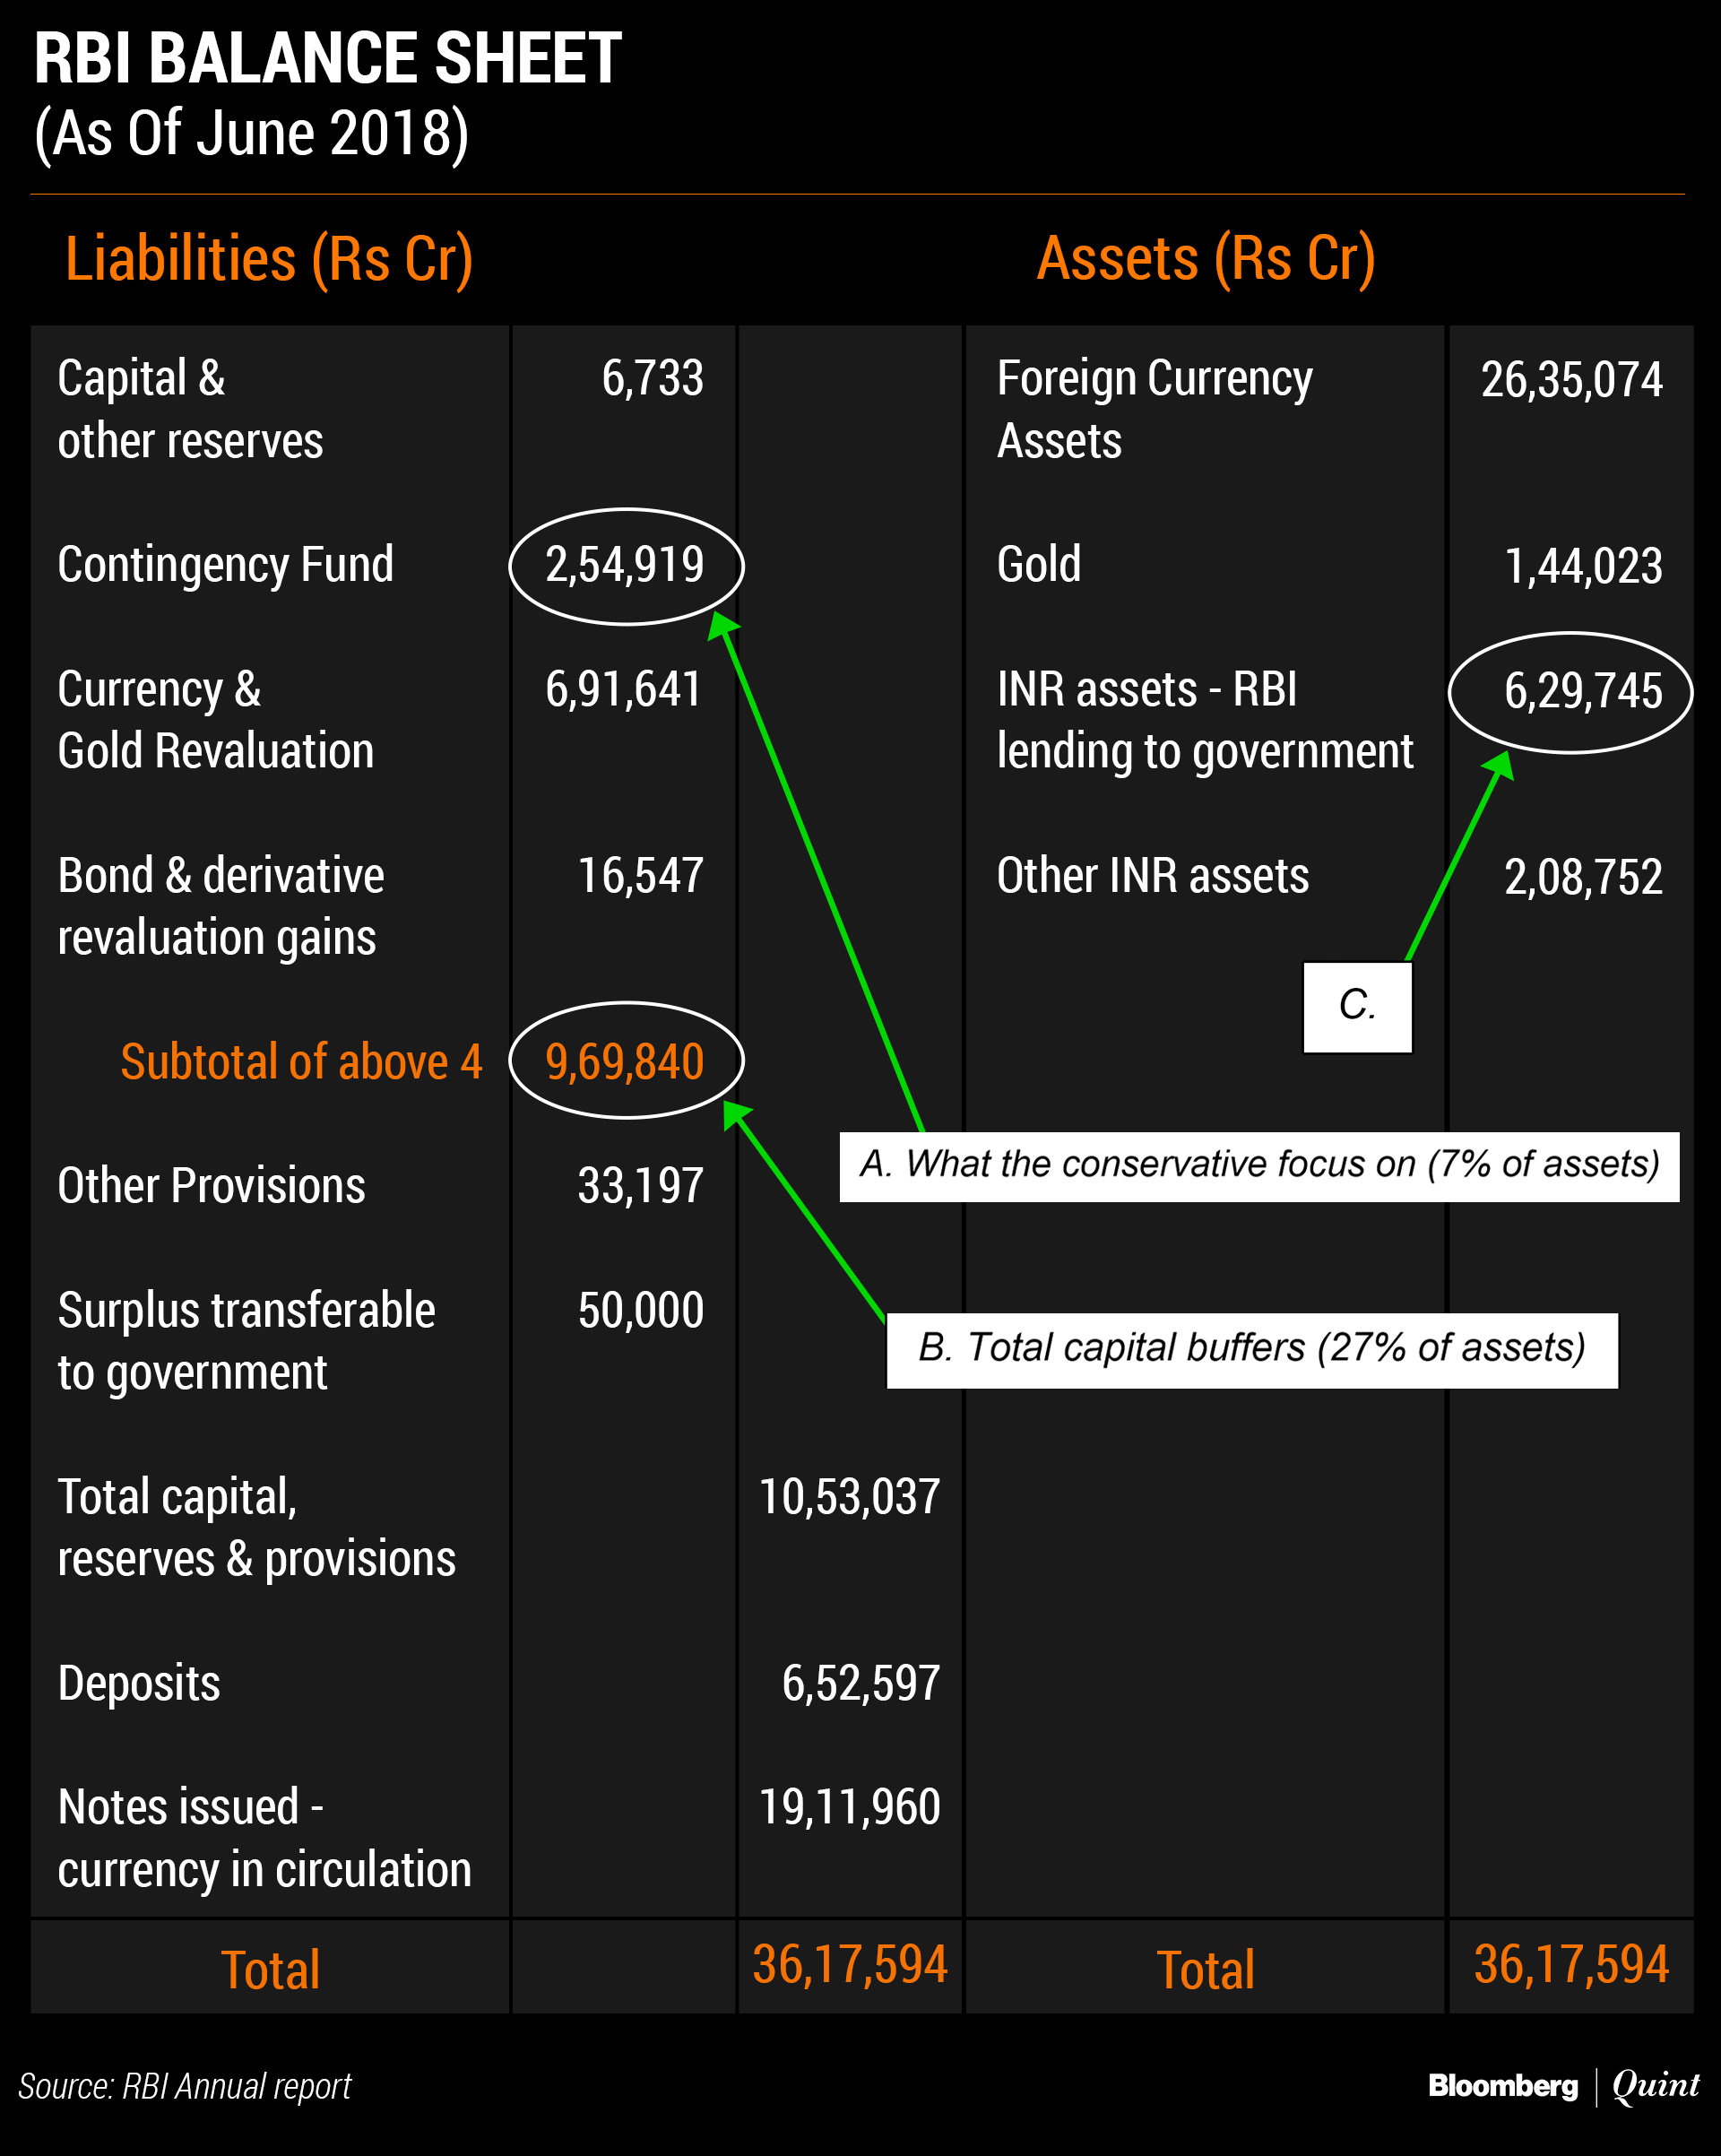Click the Liabilities (Rs Cr) heading

(x=268, y=259)
